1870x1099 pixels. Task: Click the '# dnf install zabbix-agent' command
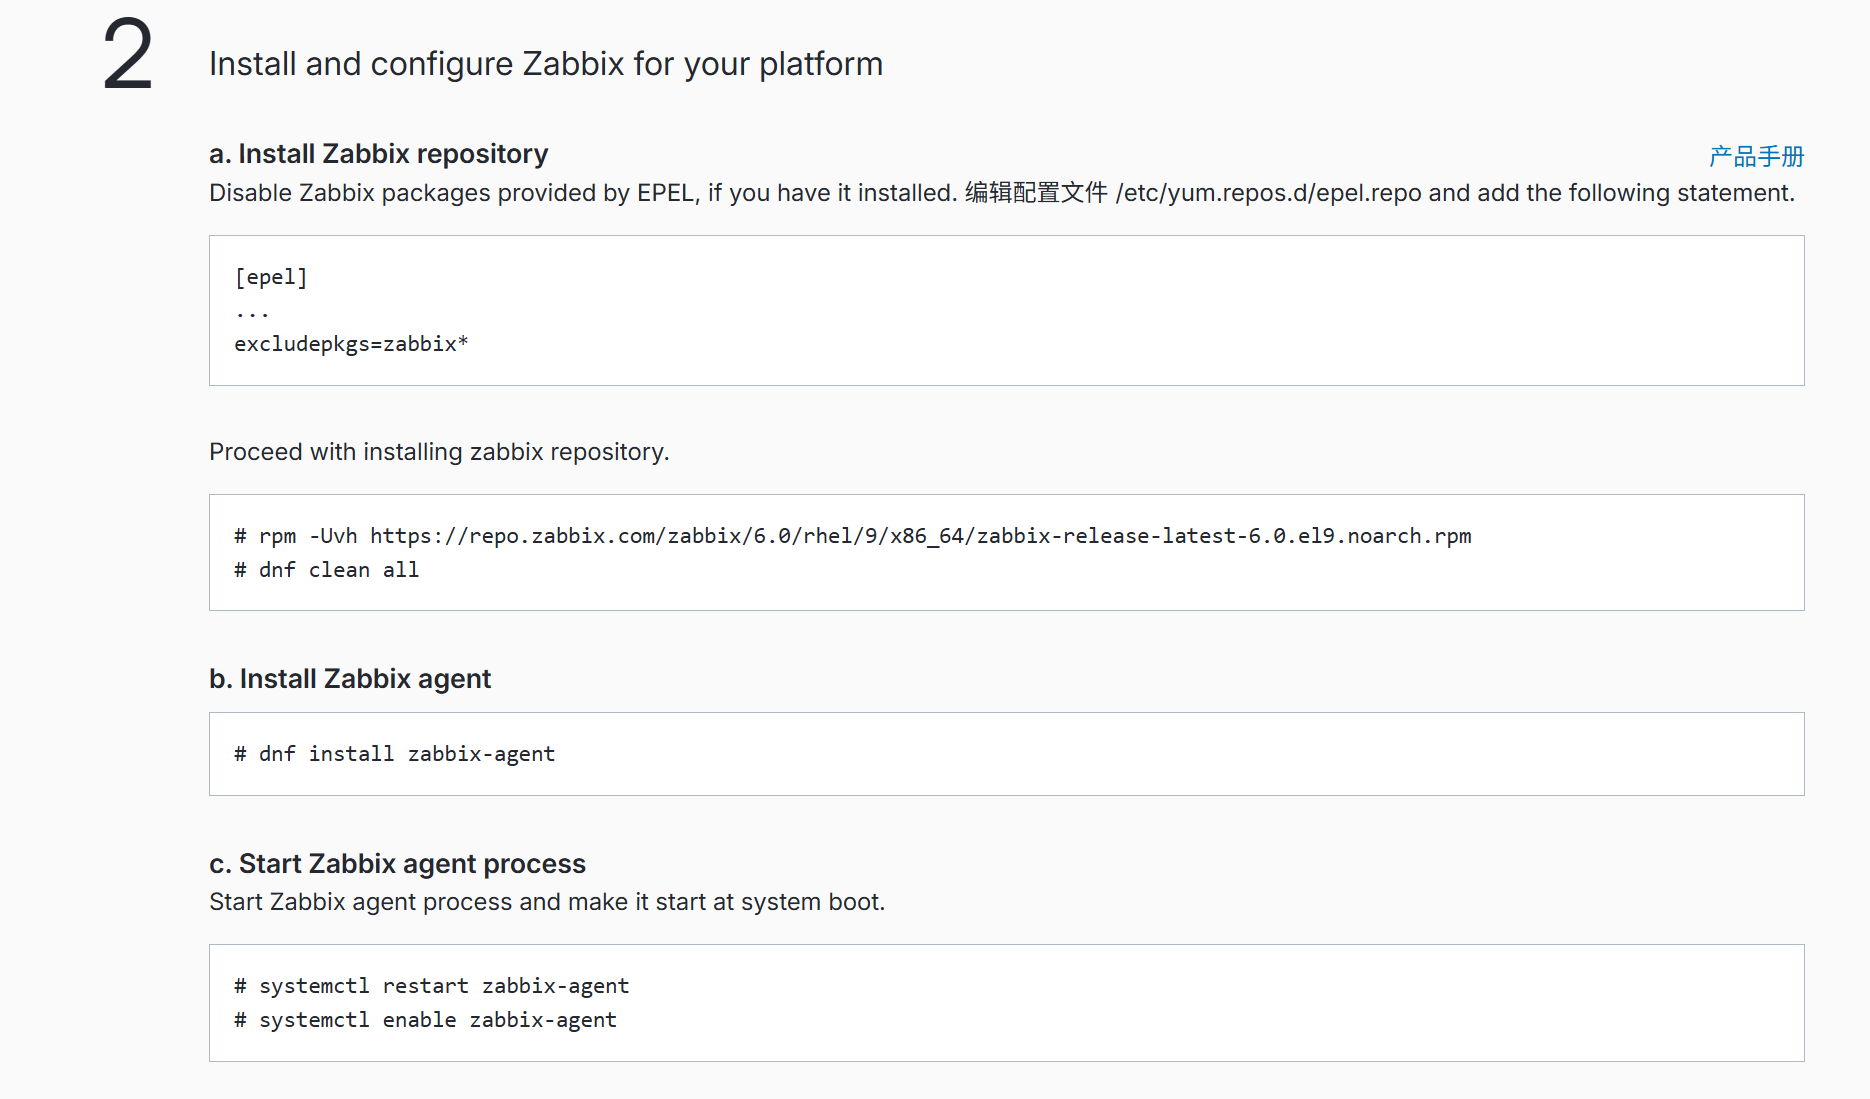tap(395, 754)
